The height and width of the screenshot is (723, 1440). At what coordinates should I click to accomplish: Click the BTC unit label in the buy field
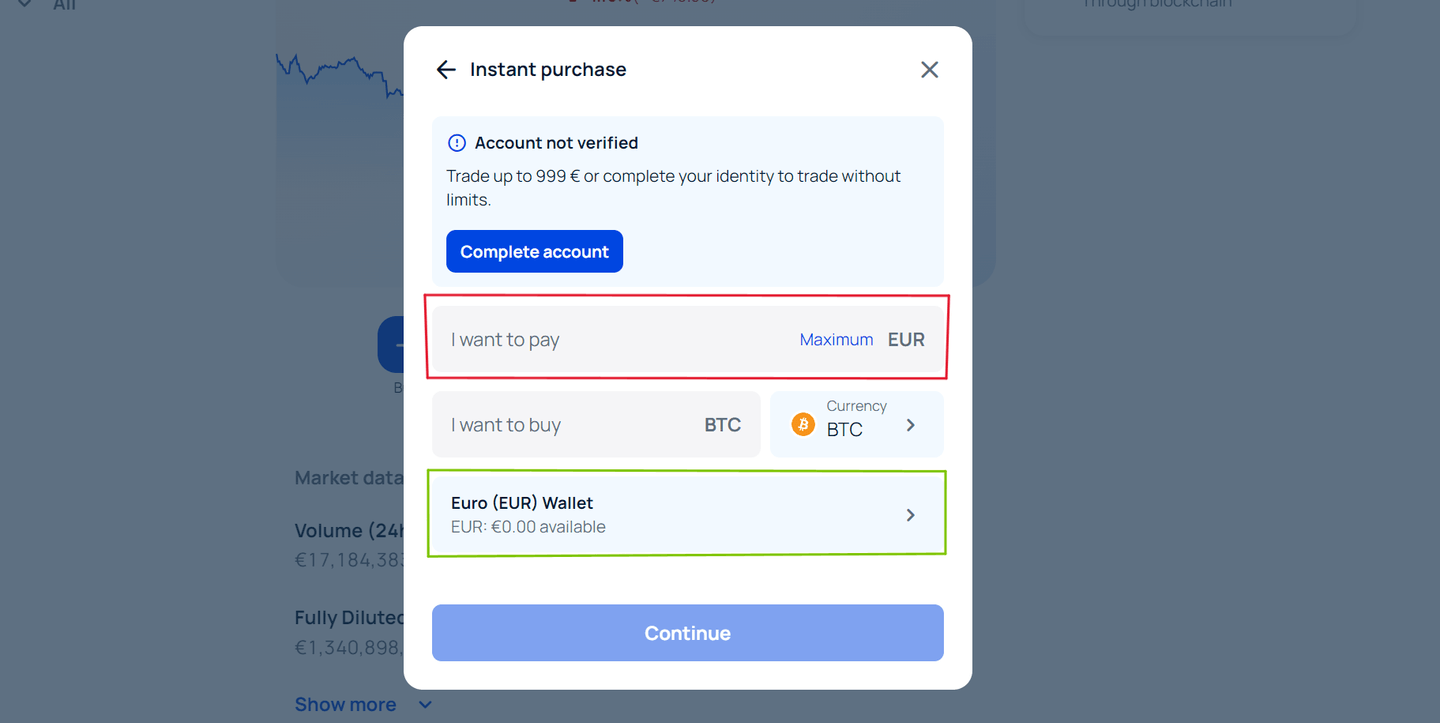722,425
